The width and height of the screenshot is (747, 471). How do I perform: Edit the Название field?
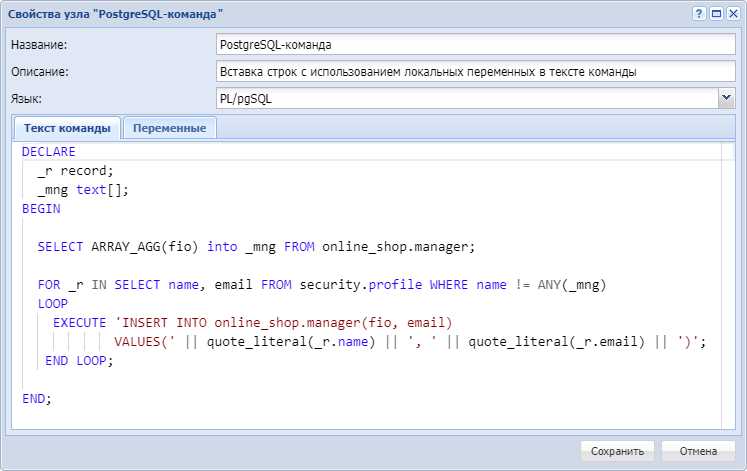click(475, 45)
